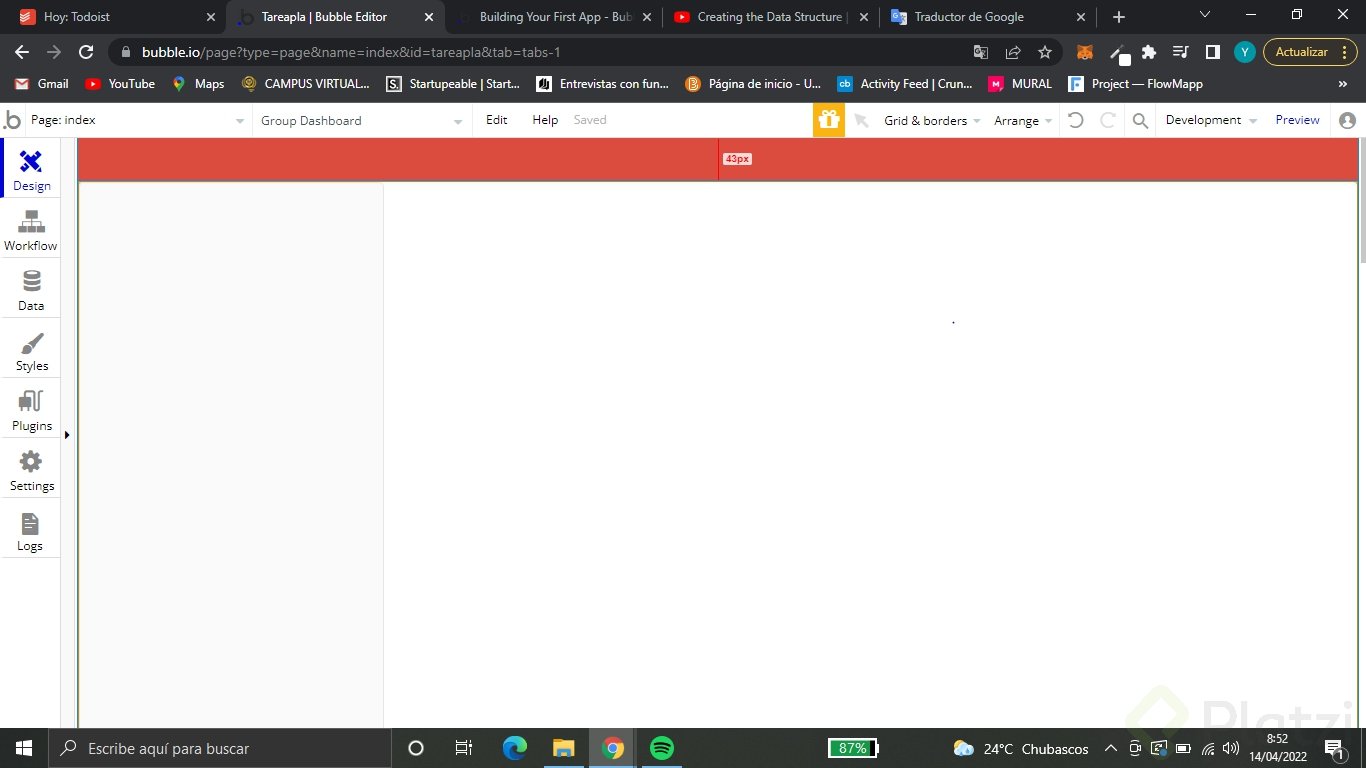Close the Hoy: Todoist tab

[x=210, y=17]
